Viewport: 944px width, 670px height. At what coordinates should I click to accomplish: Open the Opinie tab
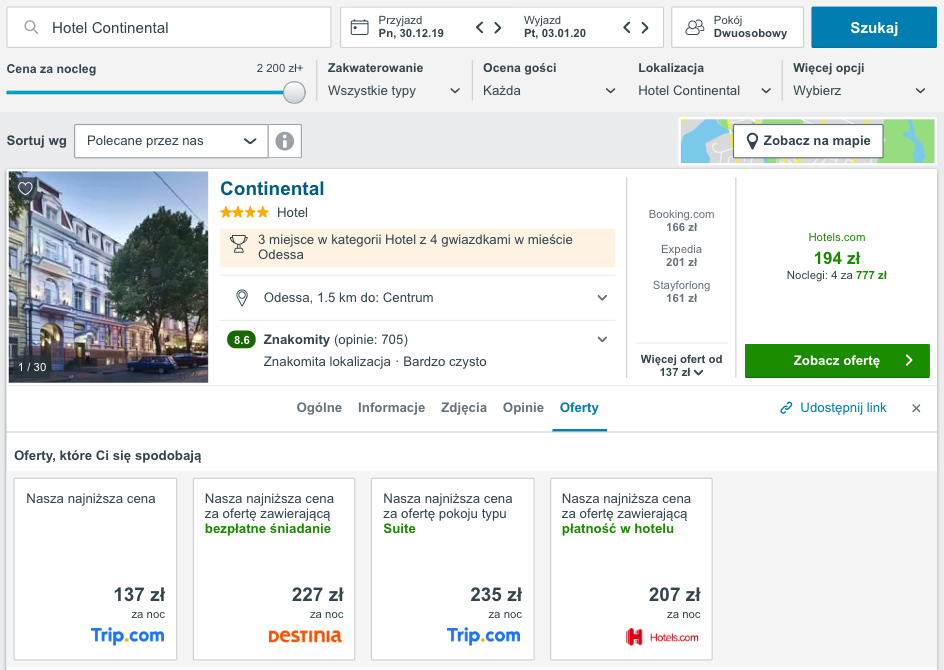pos(523,408)
